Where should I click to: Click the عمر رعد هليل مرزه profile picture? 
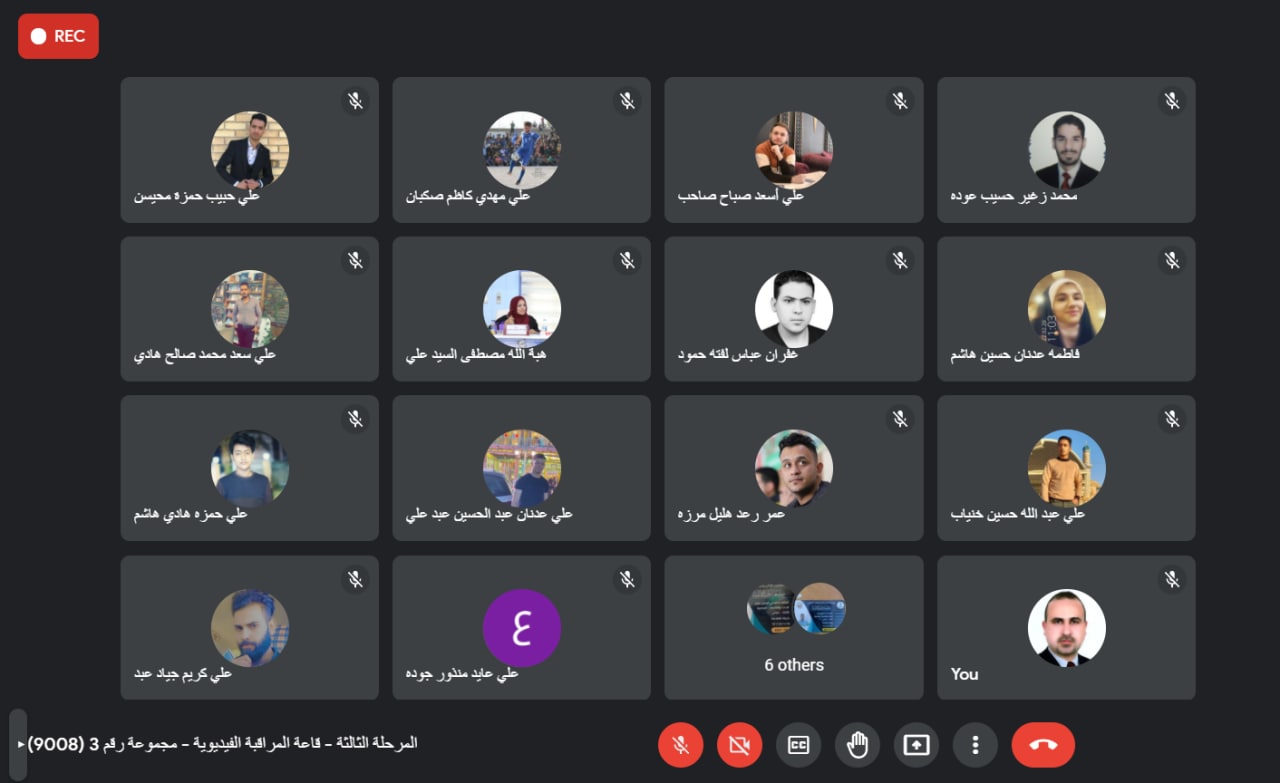(x=794, y=468)
